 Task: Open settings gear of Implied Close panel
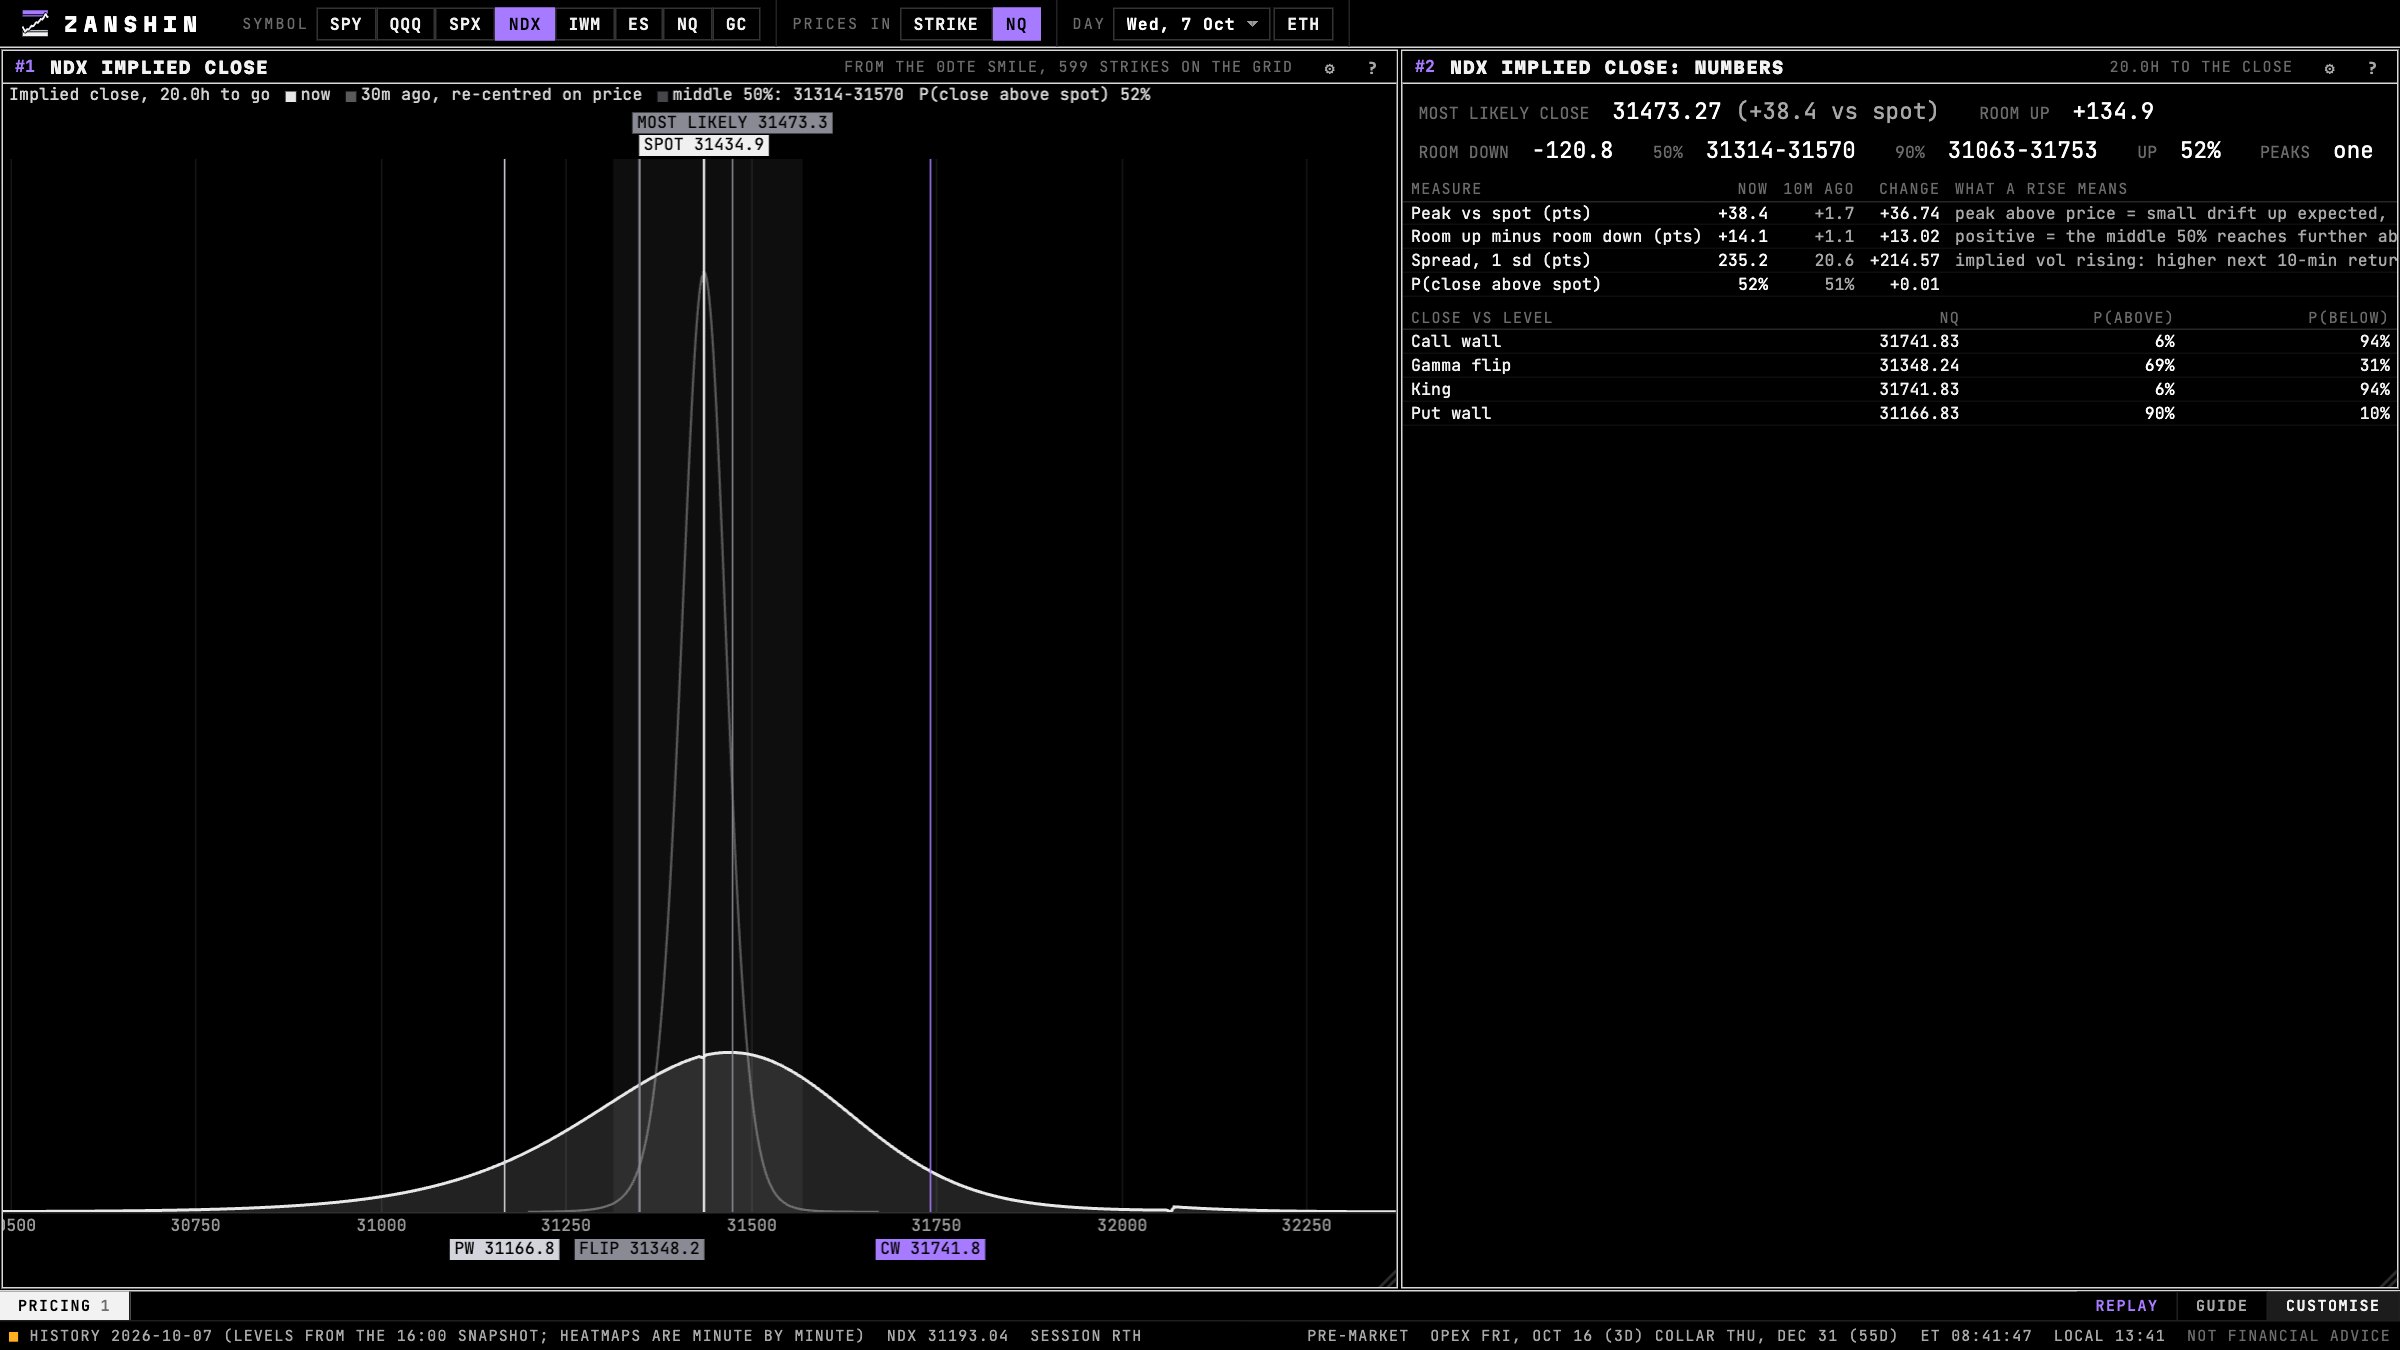1329,68
